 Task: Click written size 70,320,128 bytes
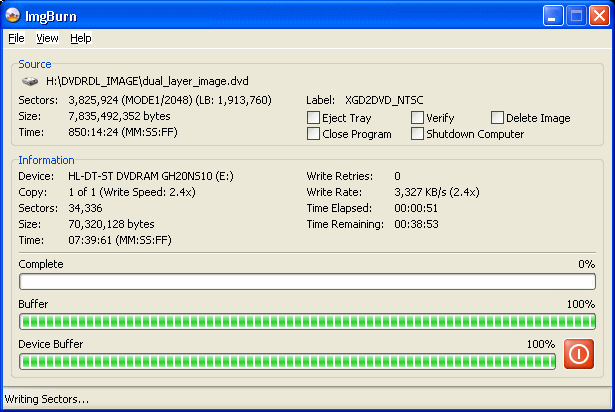[x=111, y=224]
